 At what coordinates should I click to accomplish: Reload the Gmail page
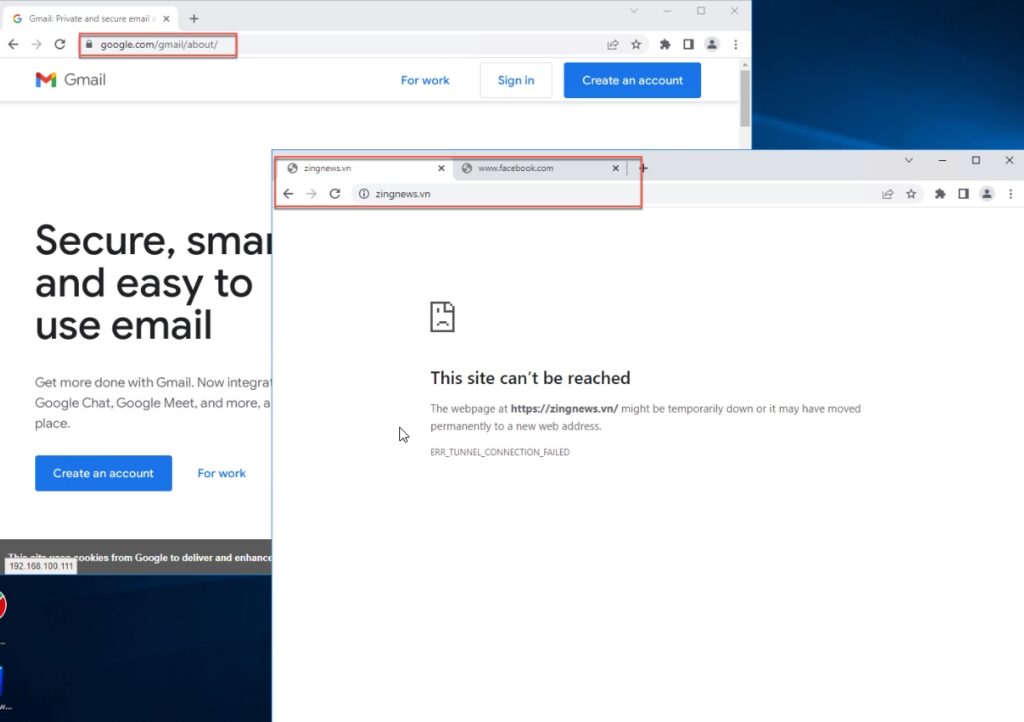tap(59, 44)
